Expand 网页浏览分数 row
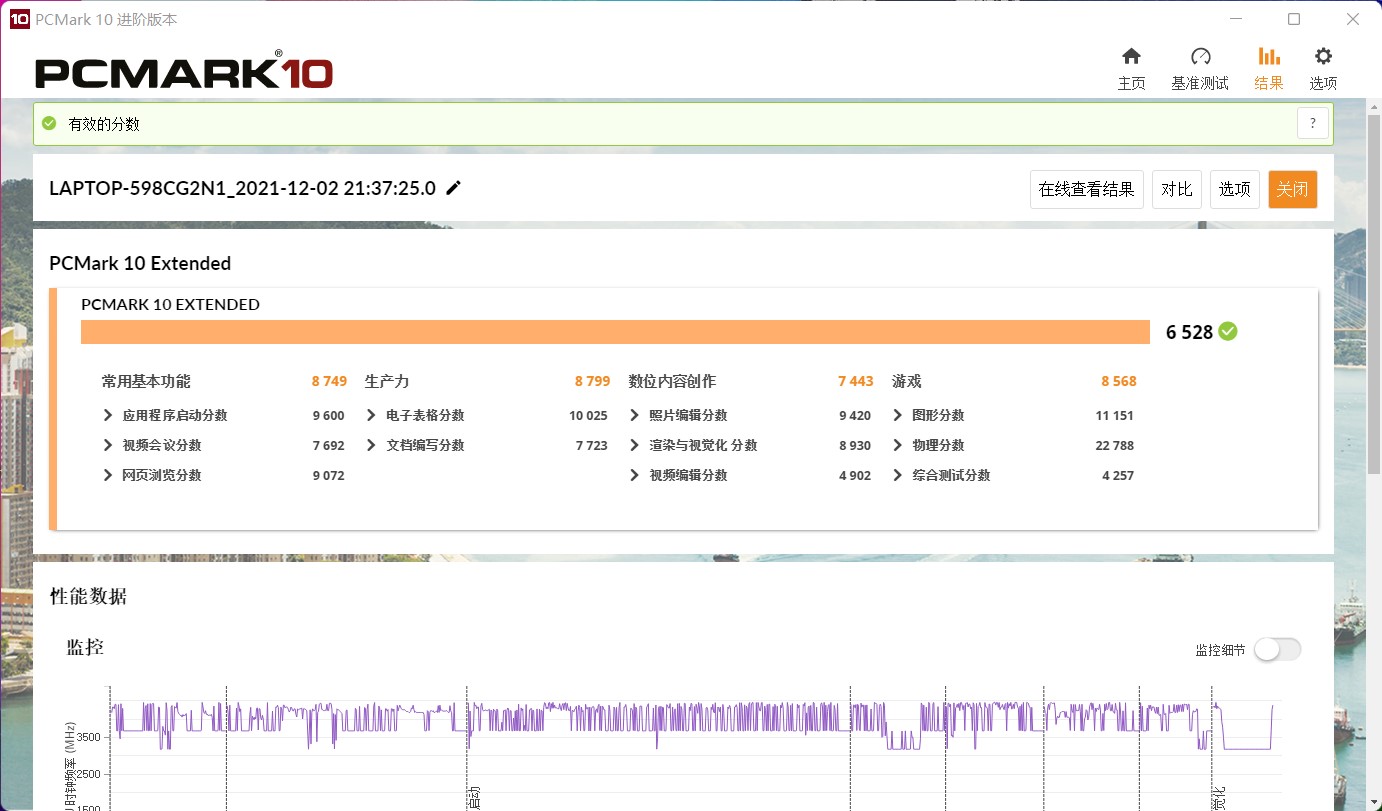The width and height of the screenshot is (1382, 811). pos(108,475)
